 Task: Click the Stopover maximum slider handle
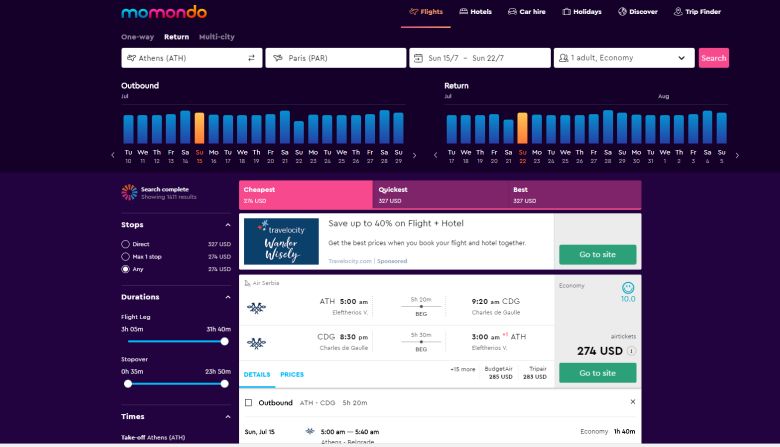tap(224, 384)
